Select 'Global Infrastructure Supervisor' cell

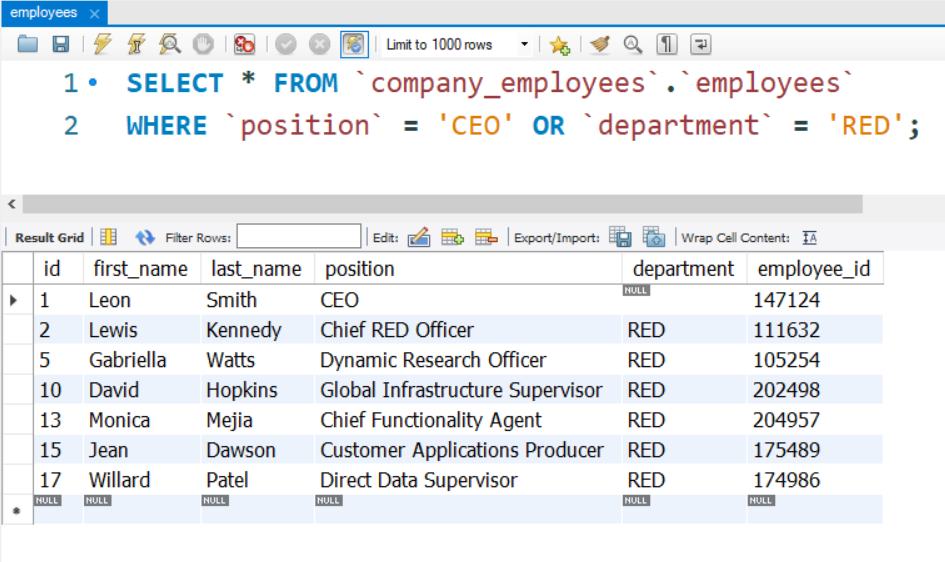click(x=468, y=390)
